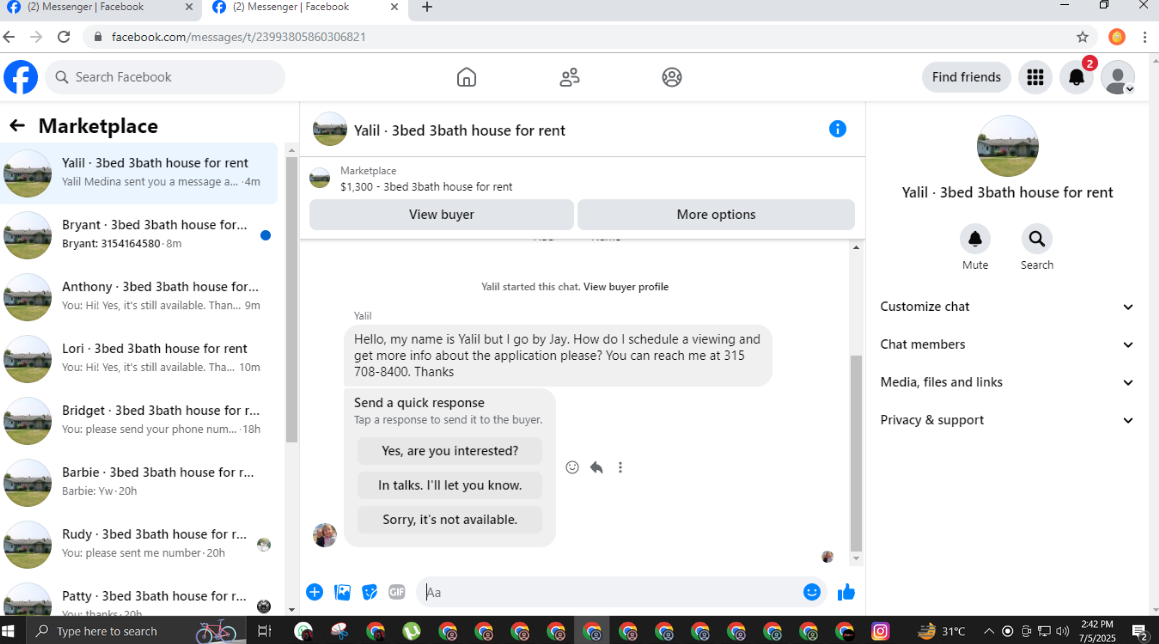Image resolution: width=1159 pixels, height=644 pixels.
Task: Open the Rudy conversation
Action: click(x=139, y=543)
